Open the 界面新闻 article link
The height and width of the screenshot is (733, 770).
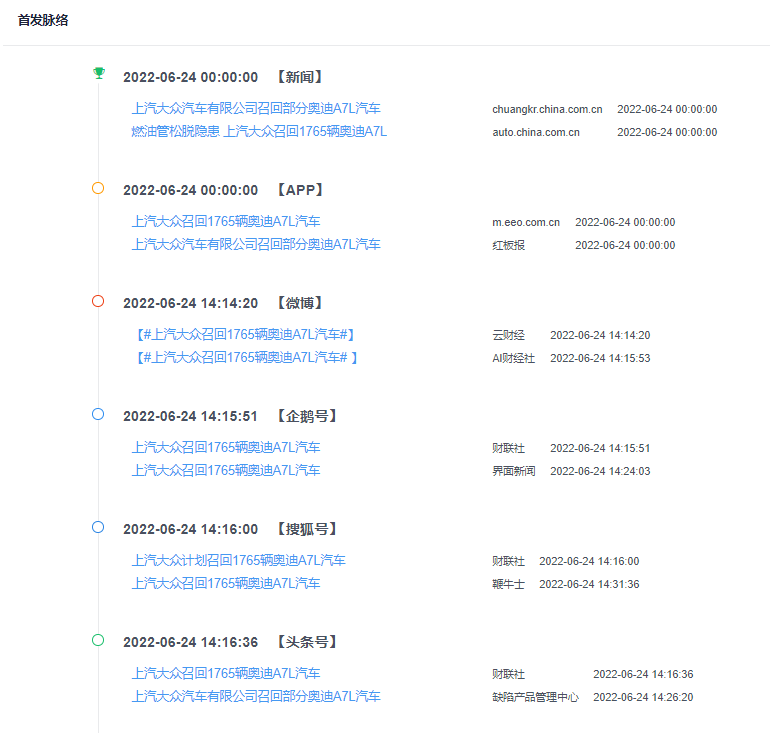pyautogui.click(x=225, y=470)
